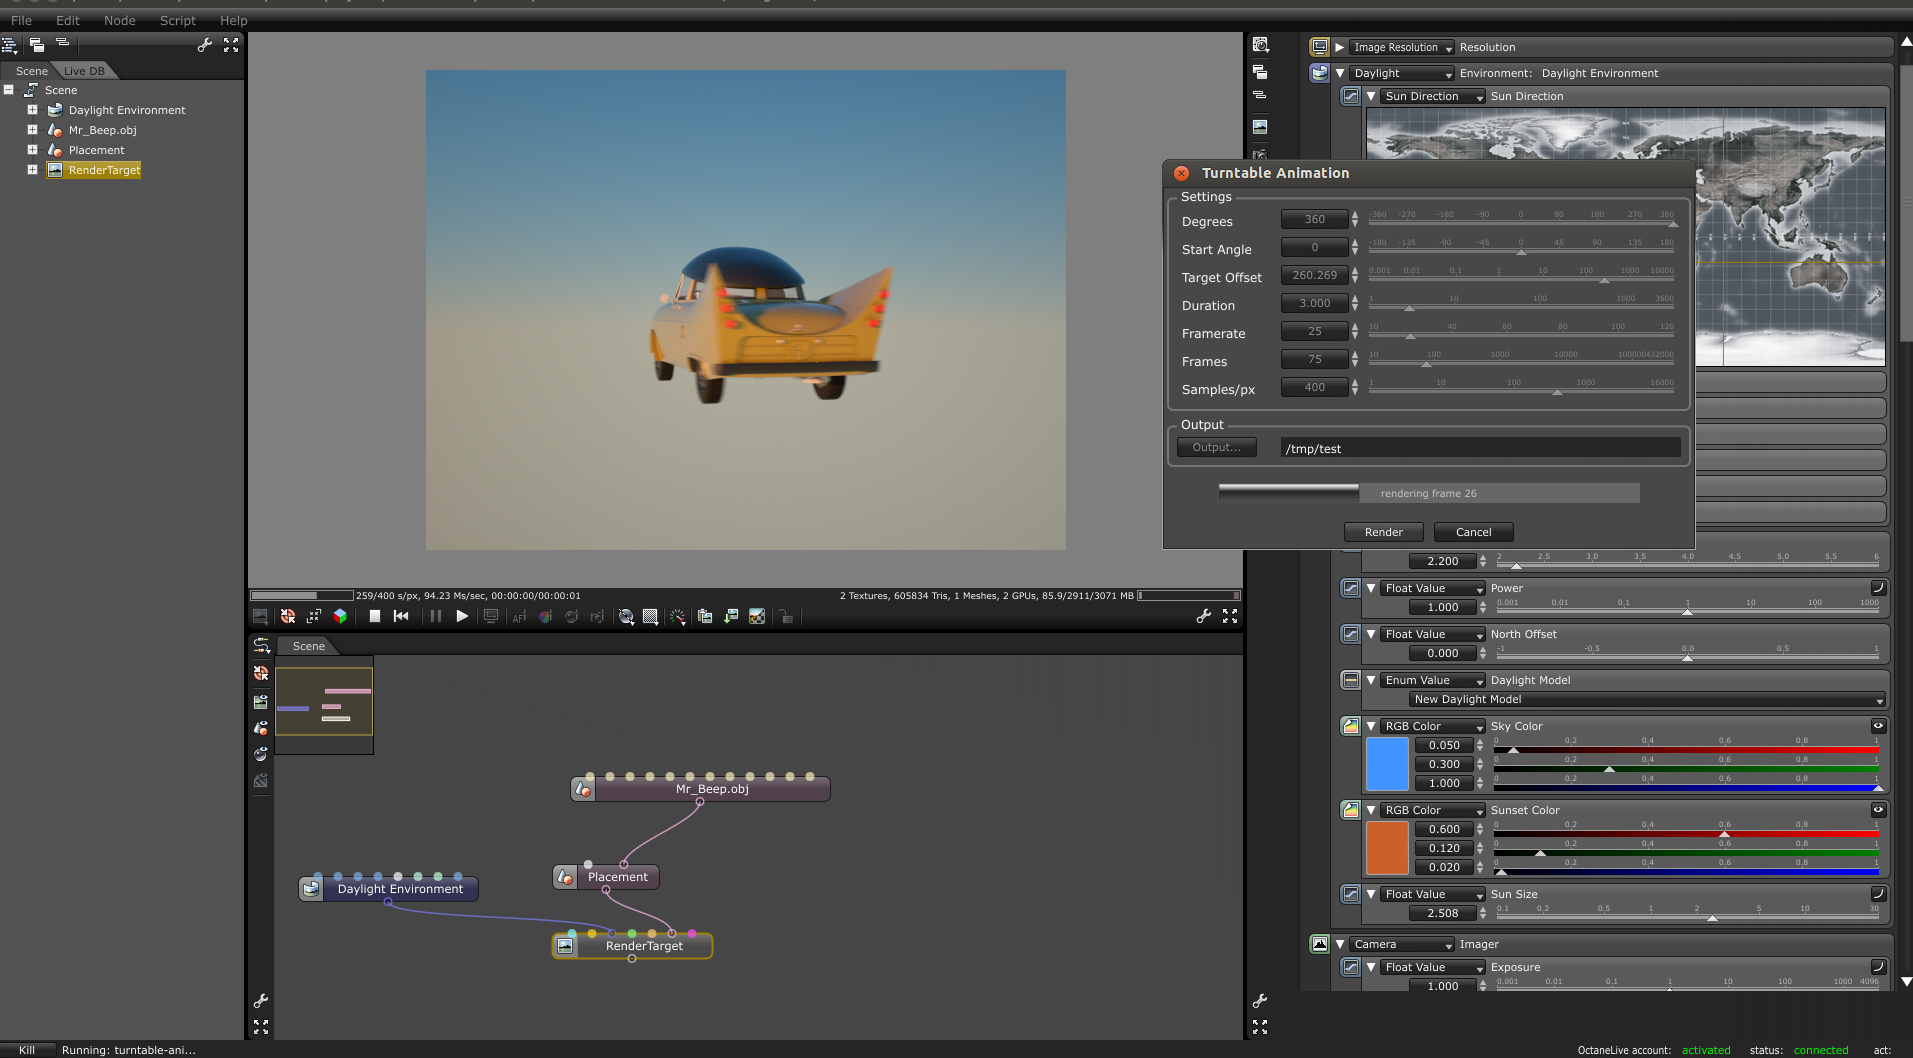Toggle the Sun Size logarithmic slider button
This screenshot has width=1913, height=1058.
1878,894
